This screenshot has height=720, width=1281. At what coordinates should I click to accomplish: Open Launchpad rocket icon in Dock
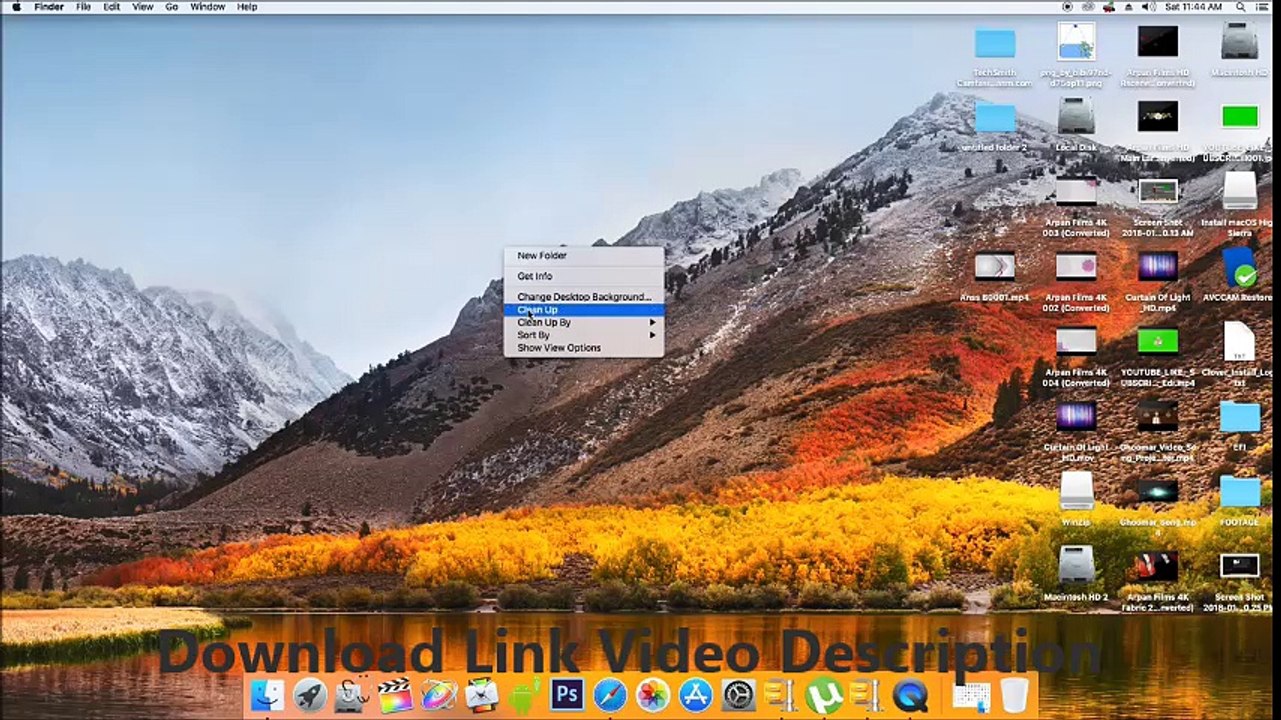310,695
